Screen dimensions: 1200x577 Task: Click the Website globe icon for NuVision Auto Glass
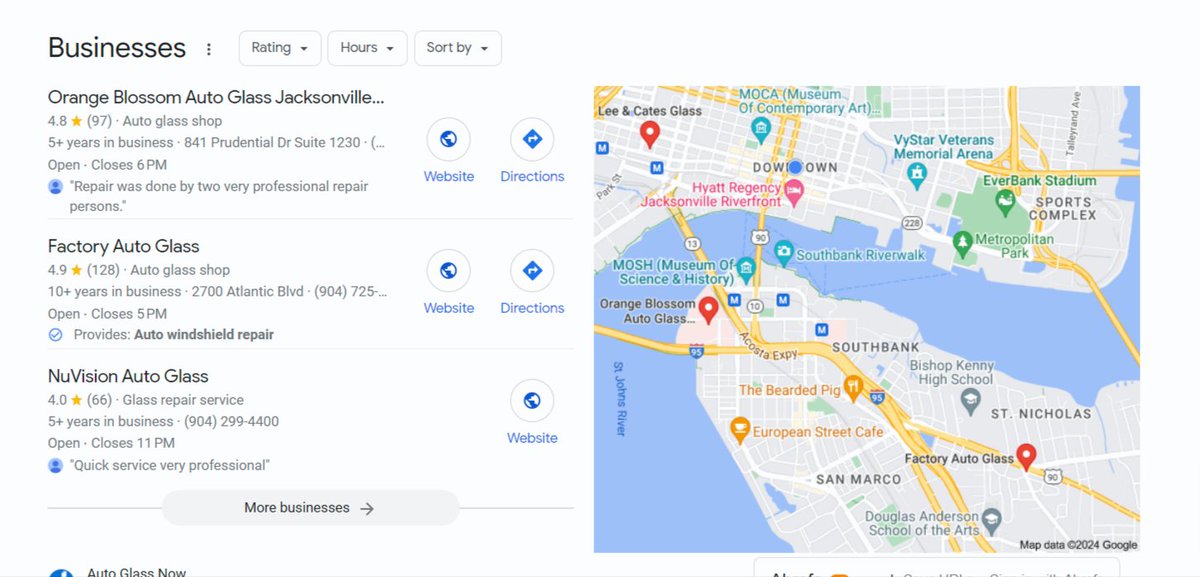532,400
